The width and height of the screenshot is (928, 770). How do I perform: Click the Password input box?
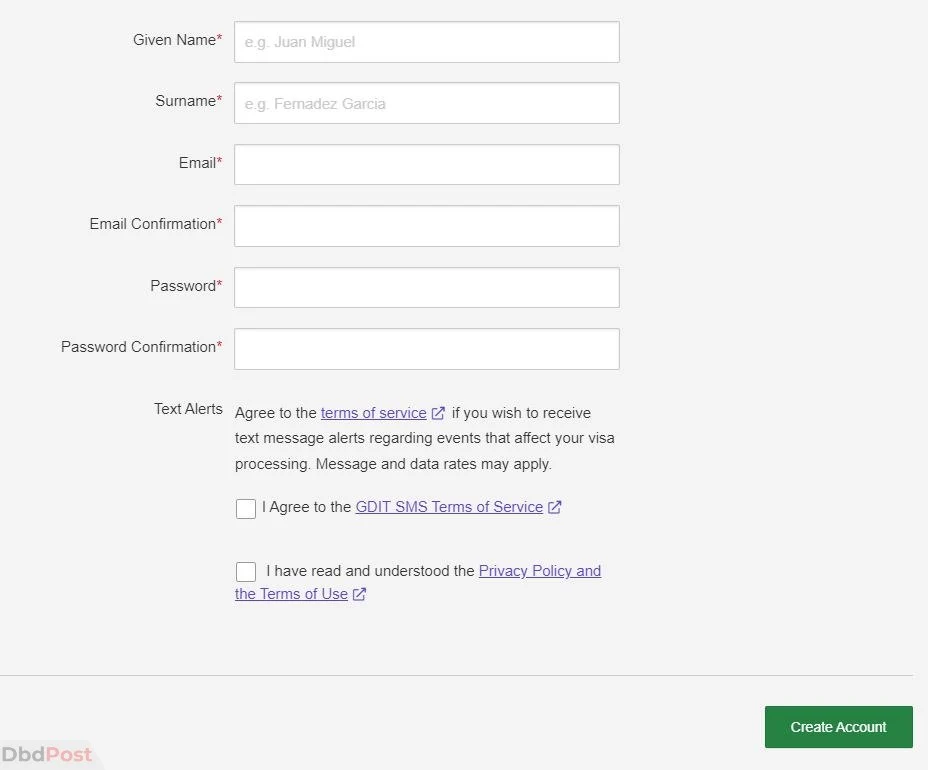[x=427, y=288]
